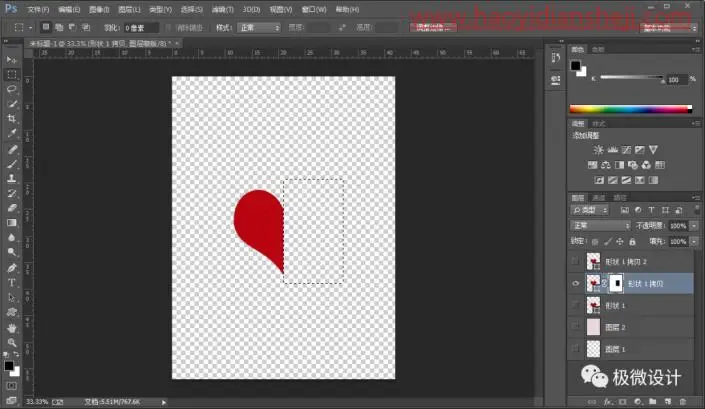Toggle lock all
705x409 pixels.
tap(632, 242)
